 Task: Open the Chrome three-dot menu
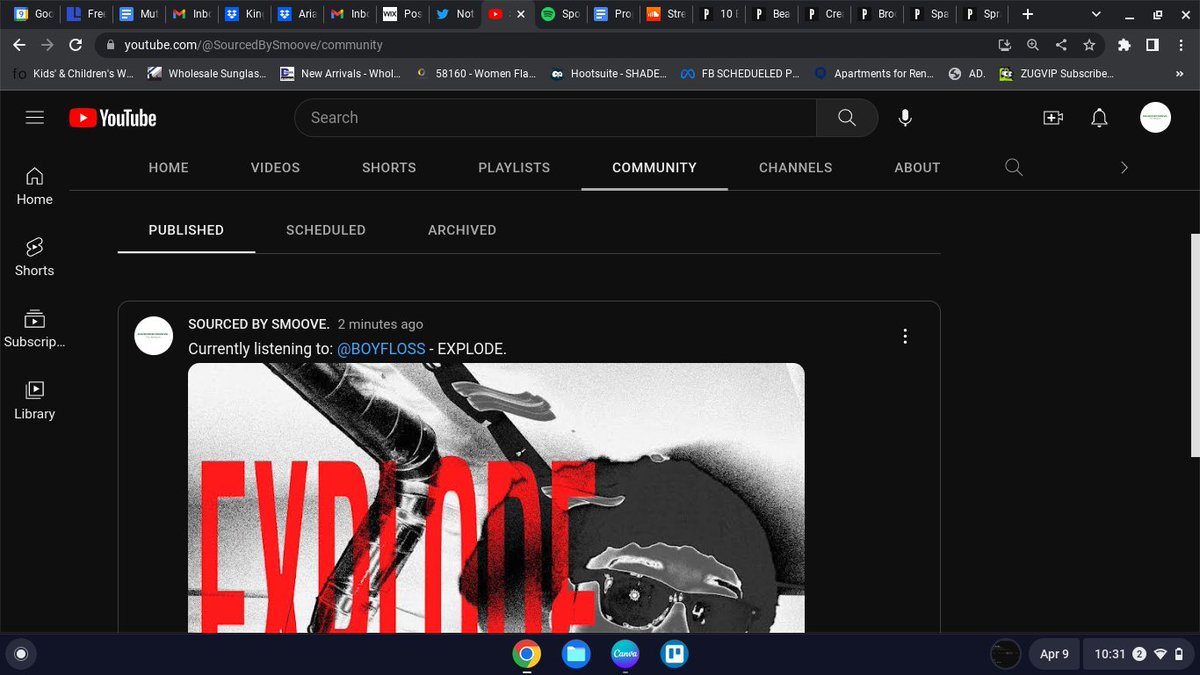click(1180, 45)
